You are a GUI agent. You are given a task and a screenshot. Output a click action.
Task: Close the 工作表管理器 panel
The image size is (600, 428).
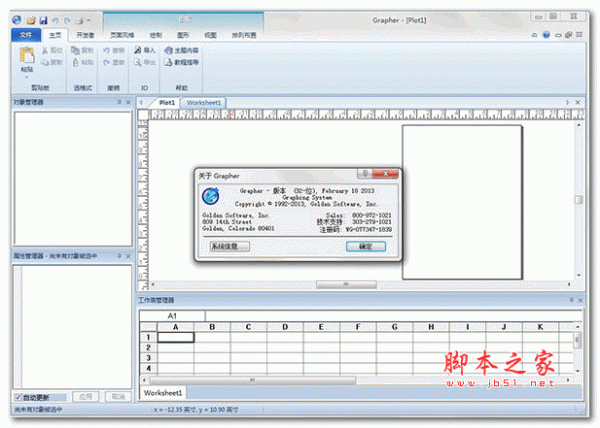(x=580, y=300)
